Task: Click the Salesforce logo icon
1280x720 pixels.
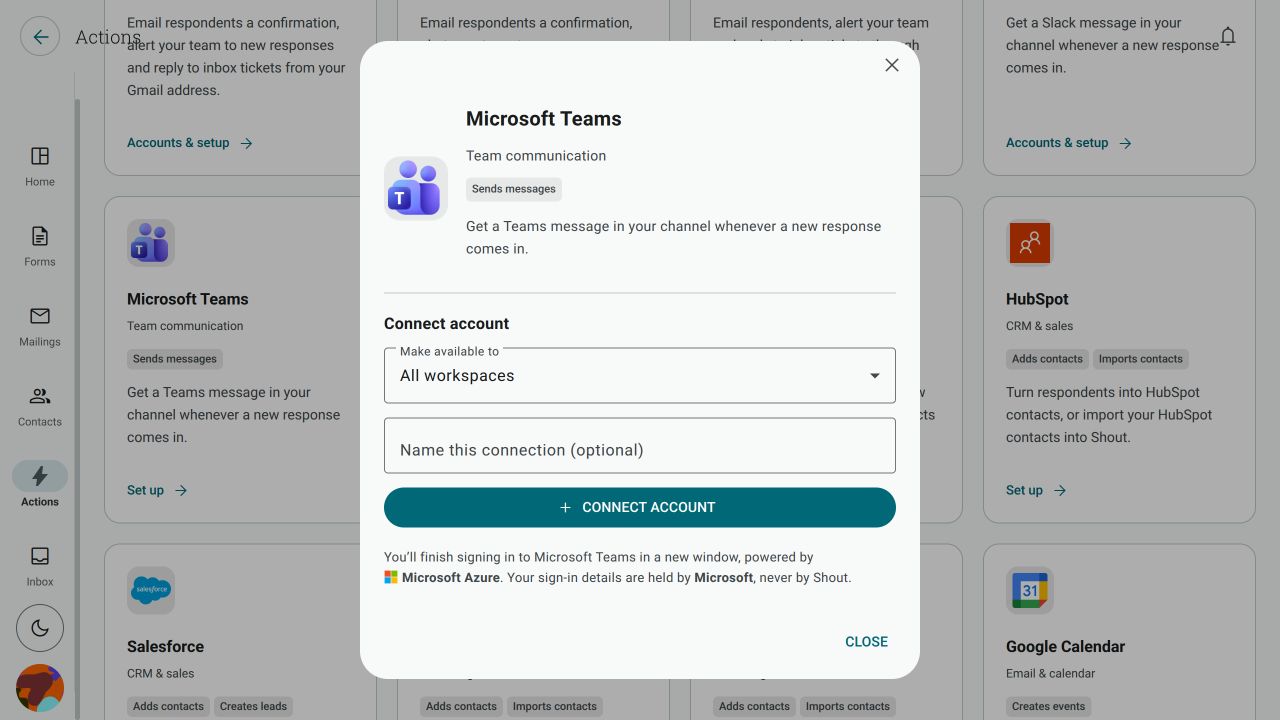Action: click(151, 591)
